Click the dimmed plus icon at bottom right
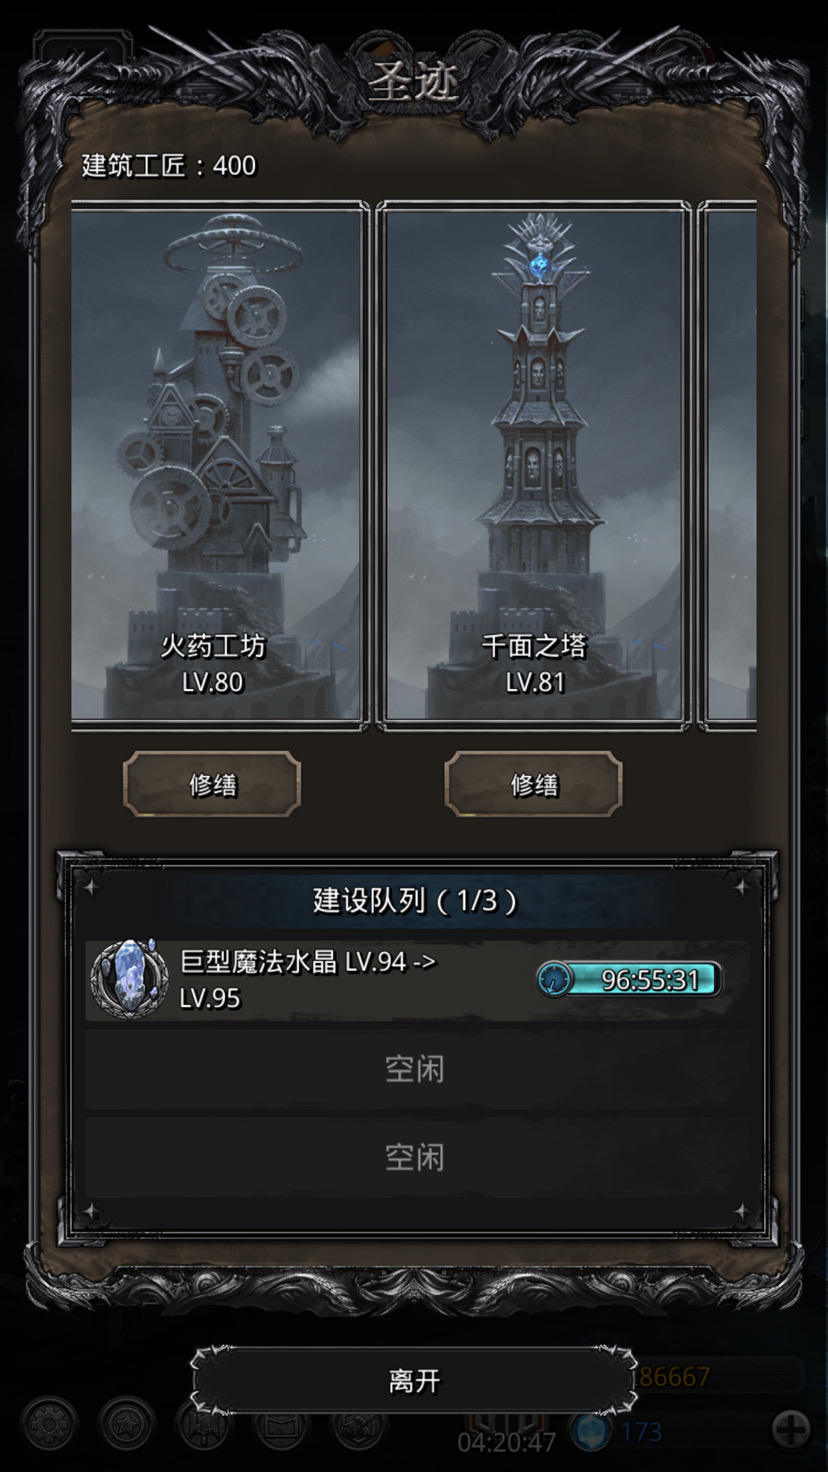The height and width of the screenshot is (1472, 828). (x=790, y=1429)
